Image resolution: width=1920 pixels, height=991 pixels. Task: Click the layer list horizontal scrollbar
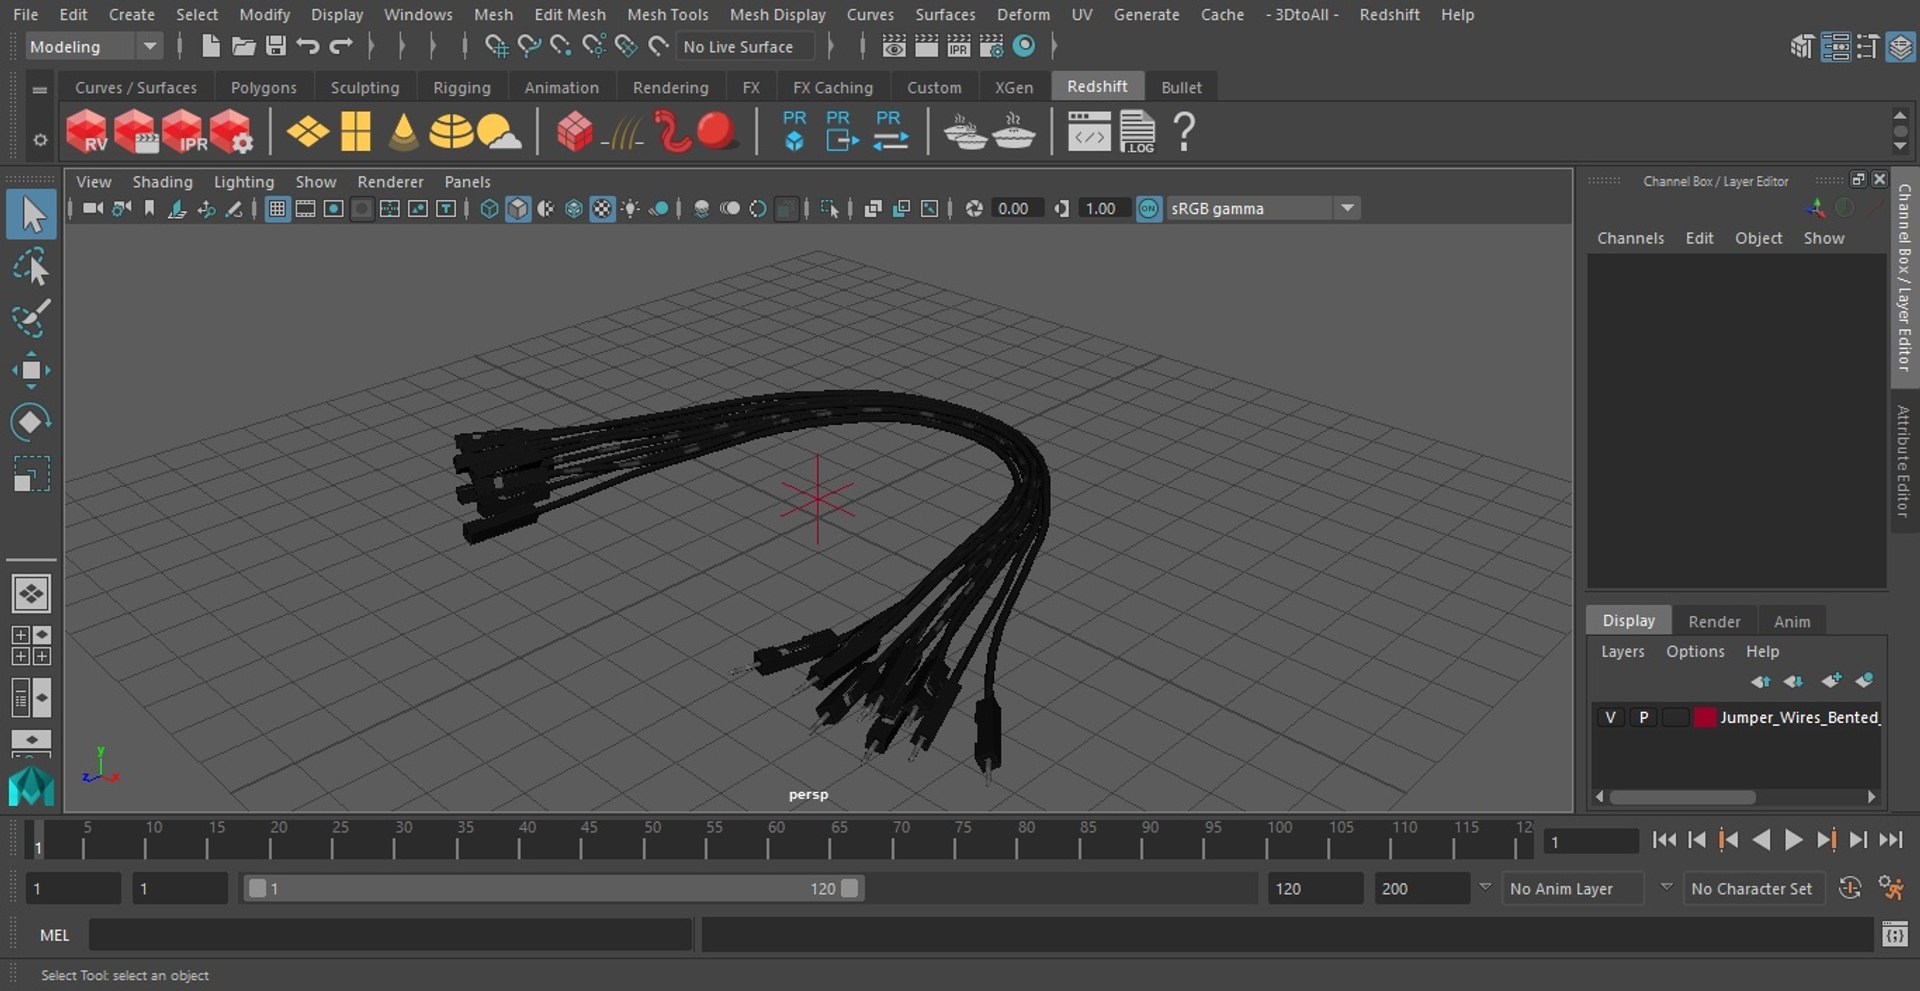tap(1683, 797)
